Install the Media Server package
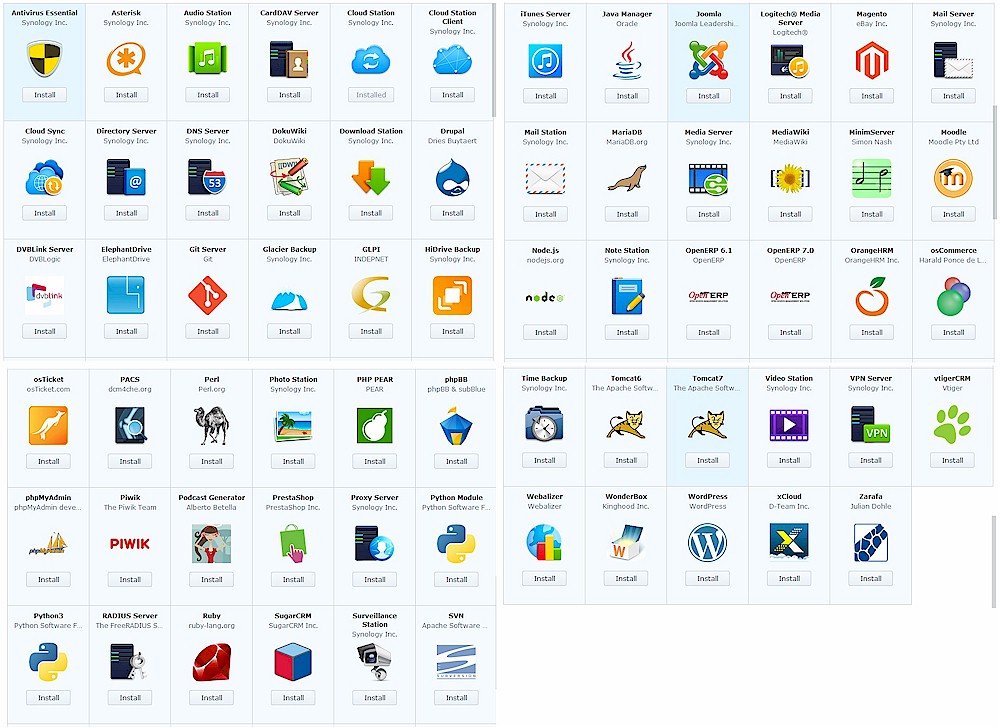The width and height of the screenshot is (1000, 728). (709, 214)
